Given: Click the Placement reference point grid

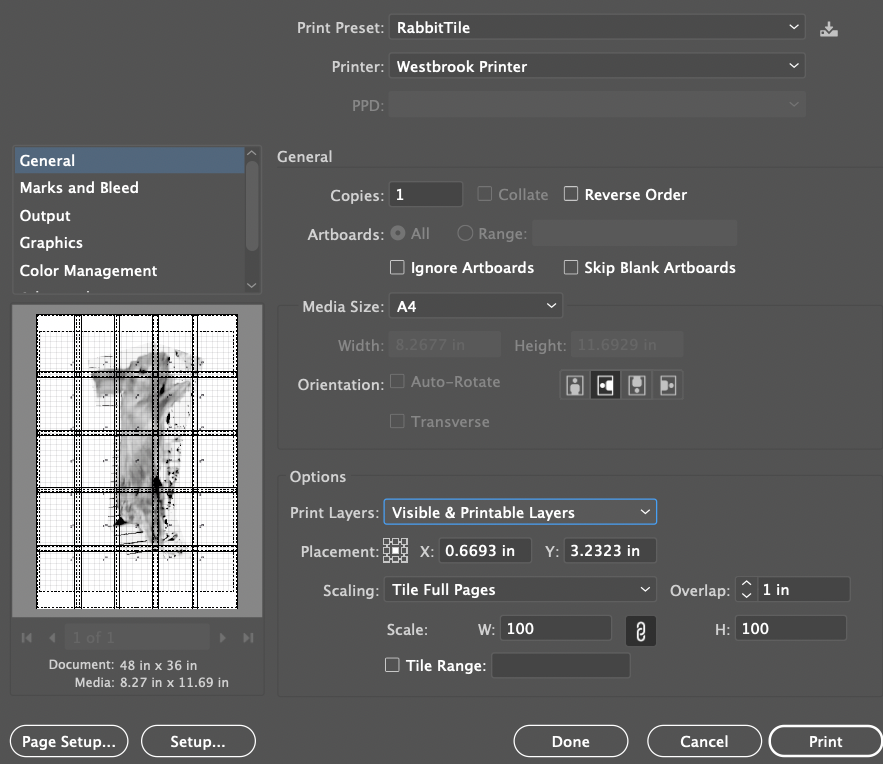Looking at the screenshot, I should (395, 551).
